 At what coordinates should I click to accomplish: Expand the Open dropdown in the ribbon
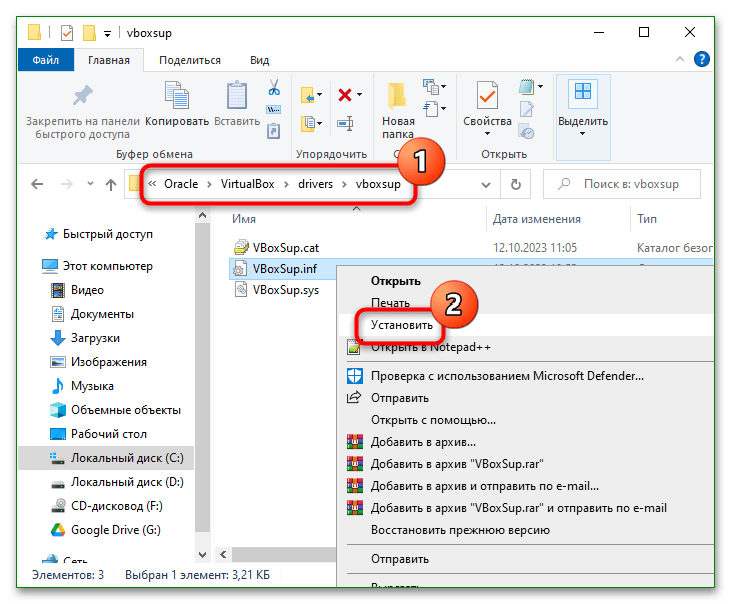pos(540,86)
